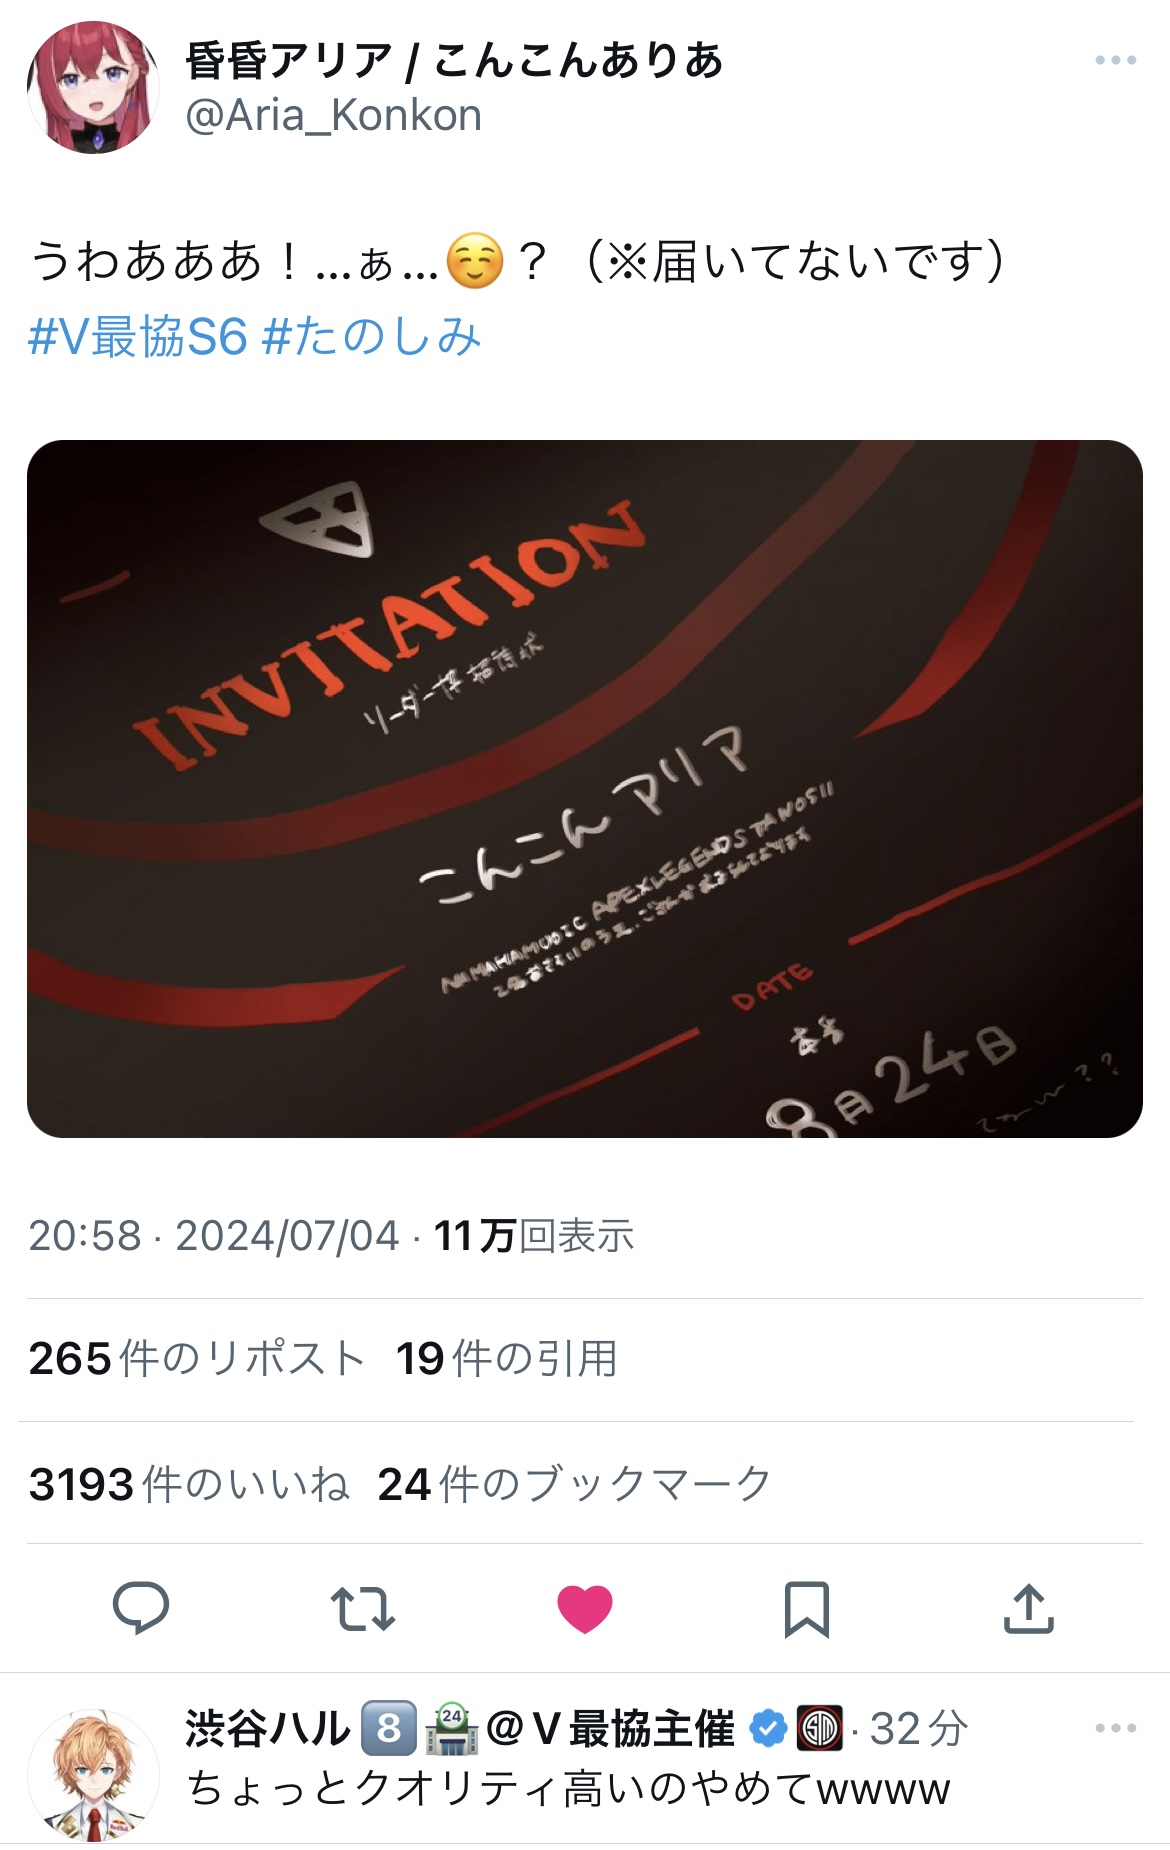
Task: Open the #たのしみ hashtag
Action: click(x=371, y=337)
